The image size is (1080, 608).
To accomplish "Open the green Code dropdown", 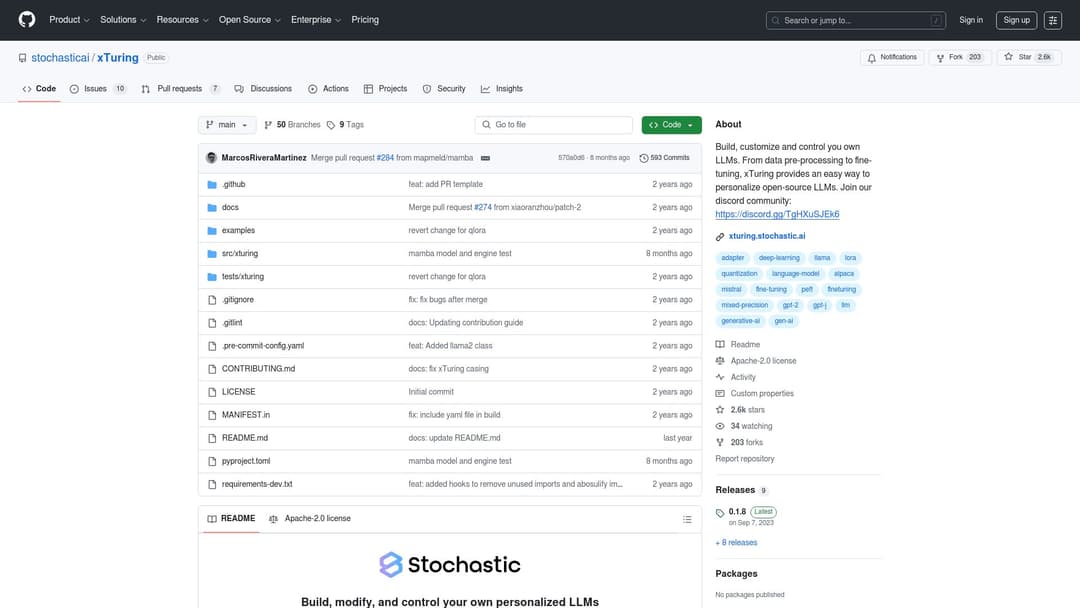I will pyautogui.click(x=671, y=125).
